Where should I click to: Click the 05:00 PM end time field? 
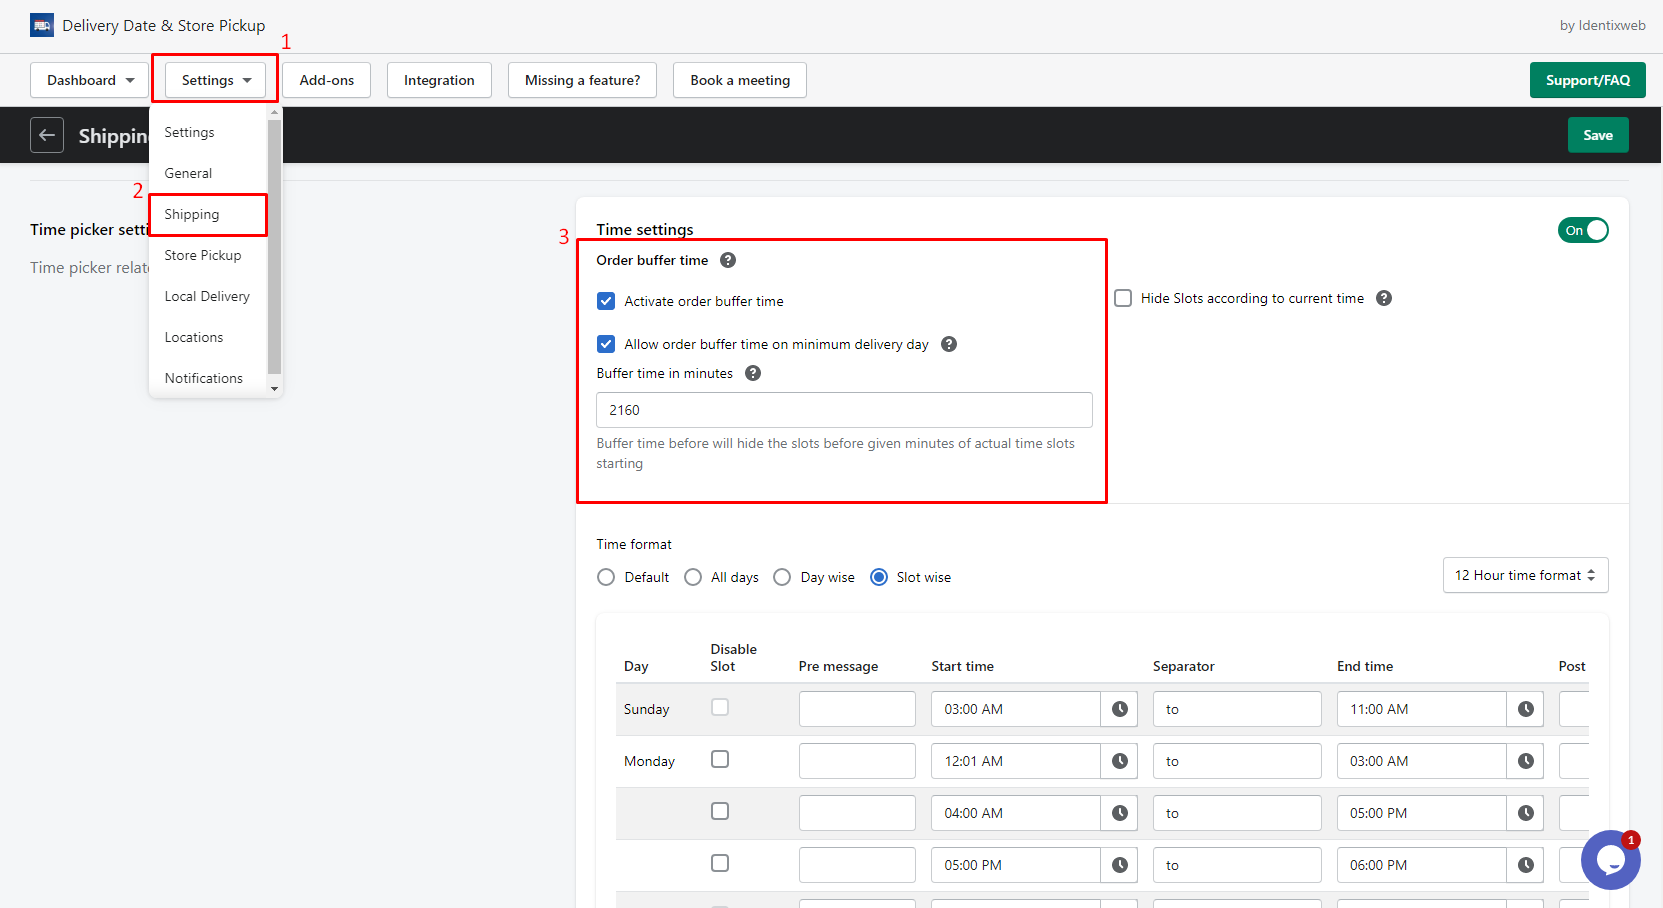1422,813
